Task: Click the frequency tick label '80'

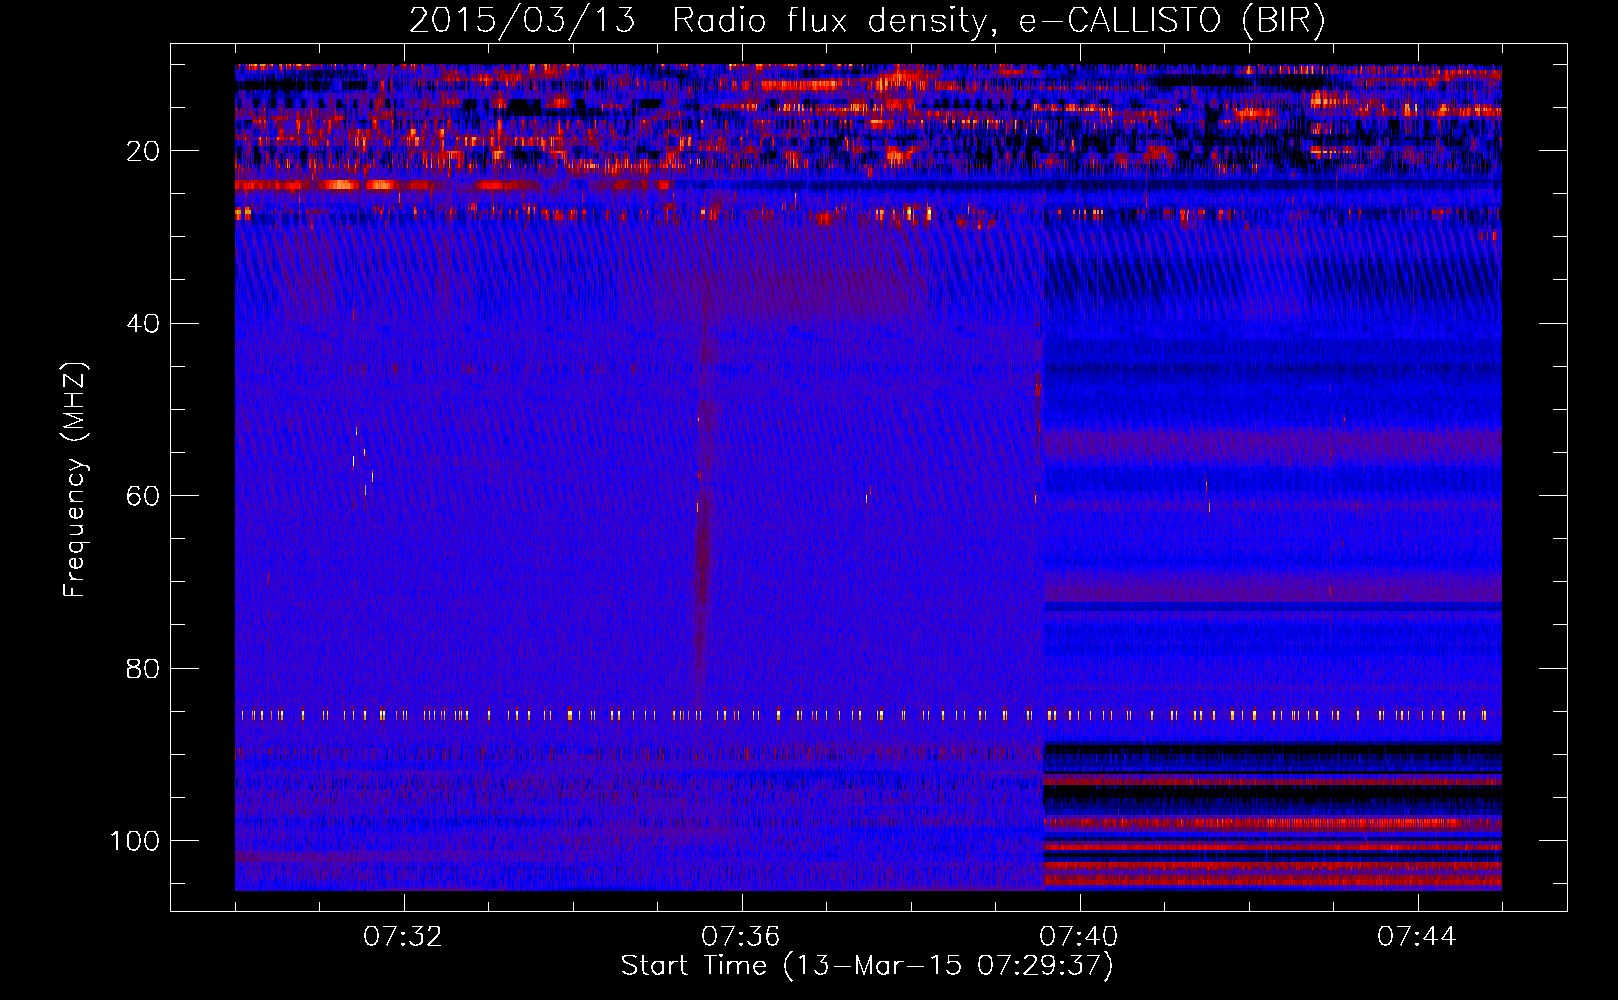Action: click(143, 668)
